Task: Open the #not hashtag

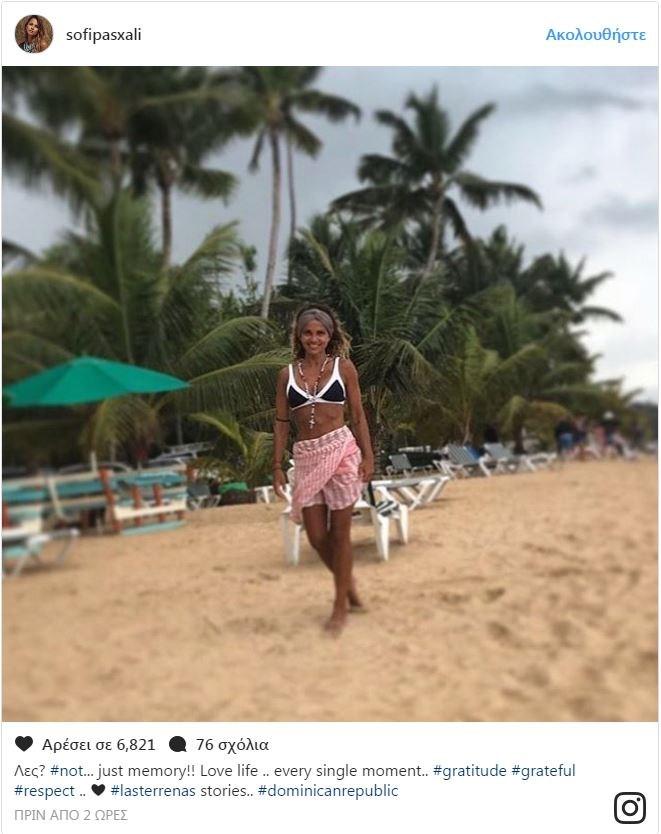Action: pyautogui.click(x=66, y=771)
